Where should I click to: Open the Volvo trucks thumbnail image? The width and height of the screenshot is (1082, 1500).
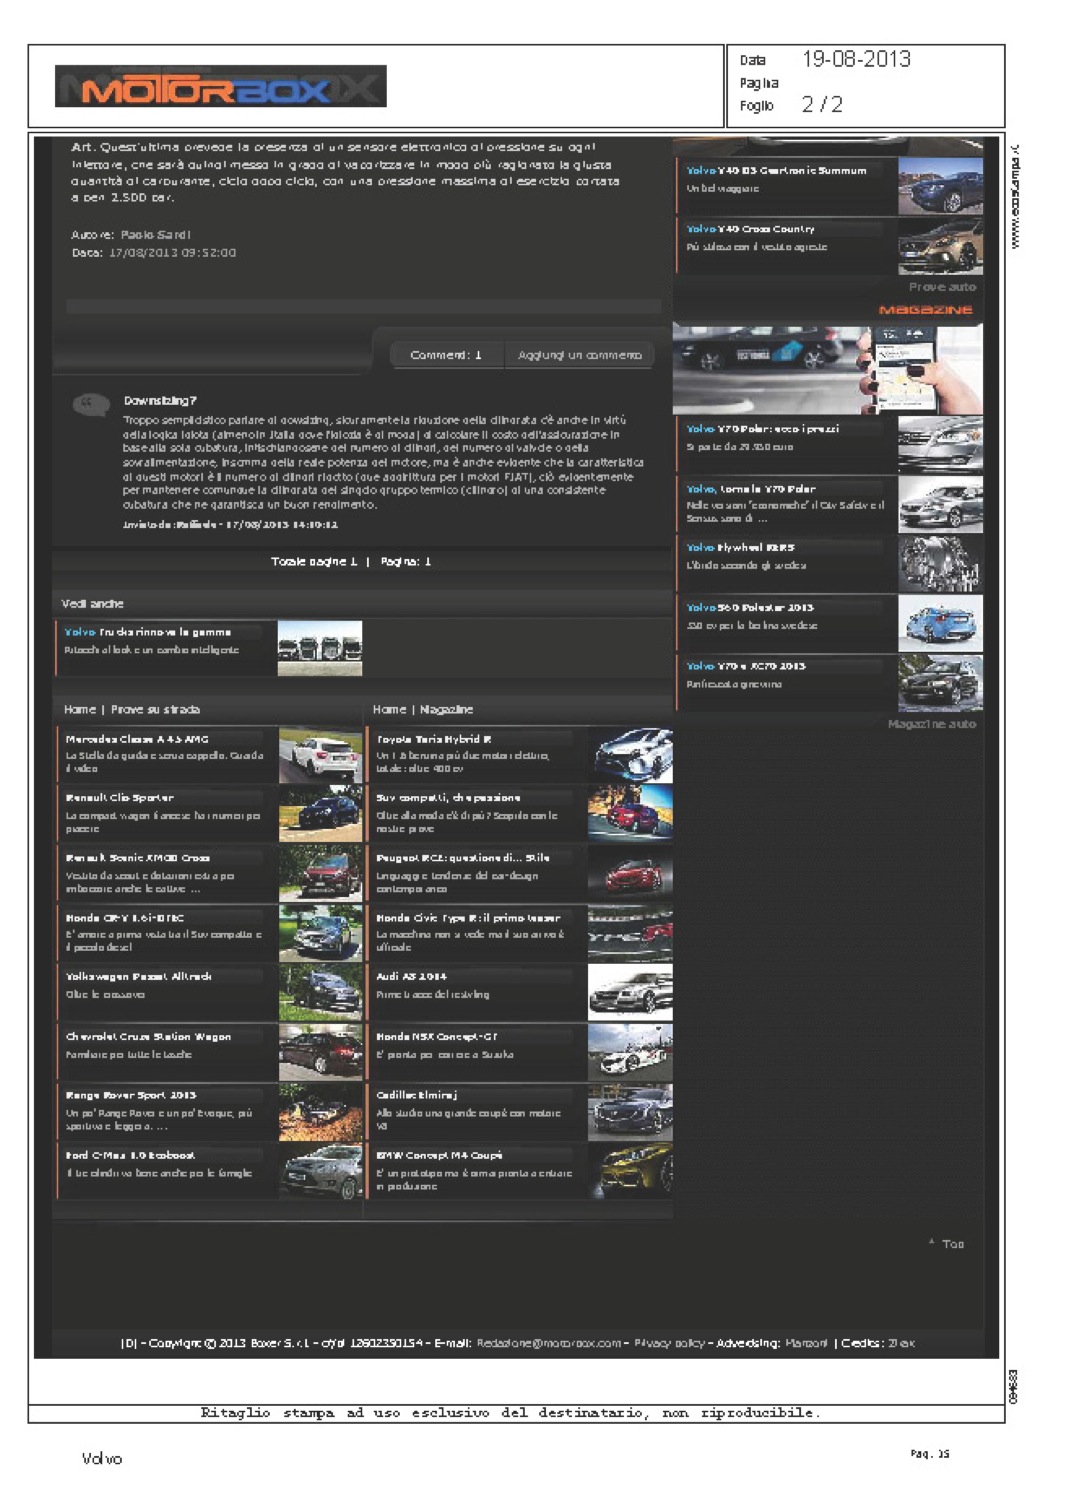(319, 648)
